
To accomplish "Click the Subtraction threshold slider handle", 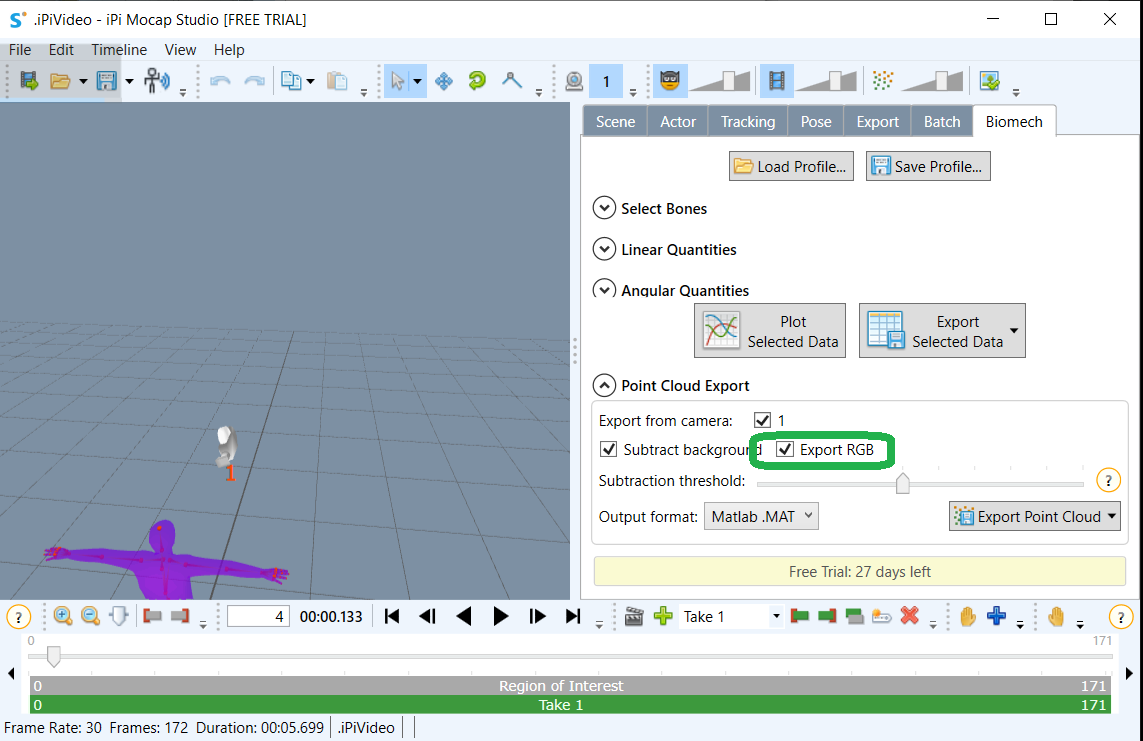I will pos(902,482).
